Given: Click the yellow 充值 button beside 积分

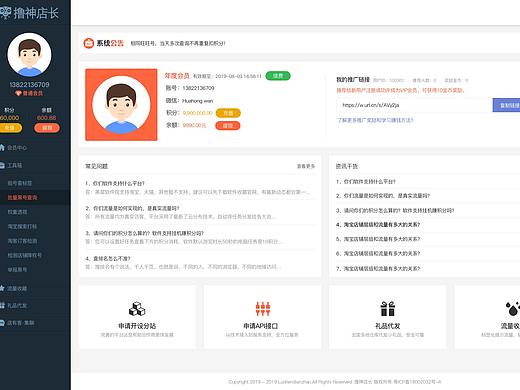Looking at the screenshot, I should click(x=228, y=113).
